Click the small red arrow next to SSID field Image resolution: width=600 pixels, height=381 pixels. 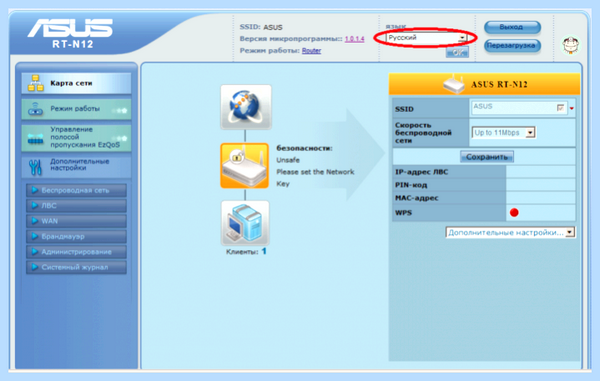572,109
